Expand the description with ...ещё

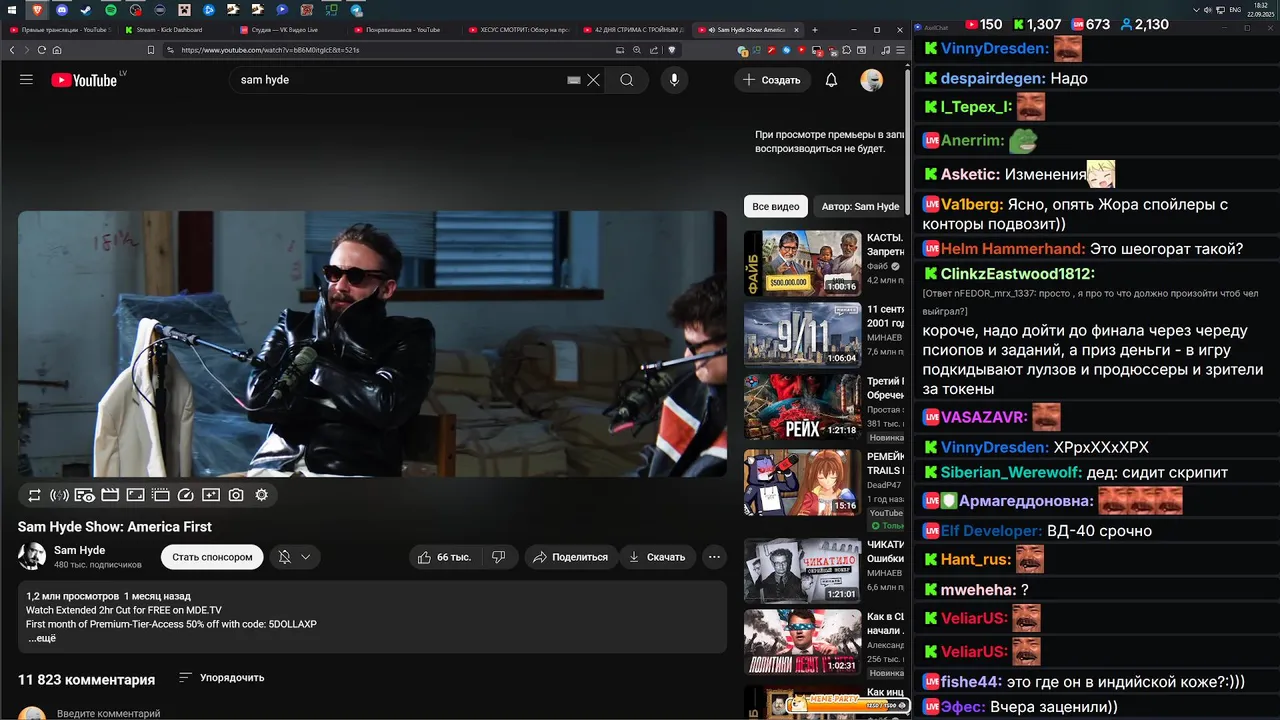point(42,638)
